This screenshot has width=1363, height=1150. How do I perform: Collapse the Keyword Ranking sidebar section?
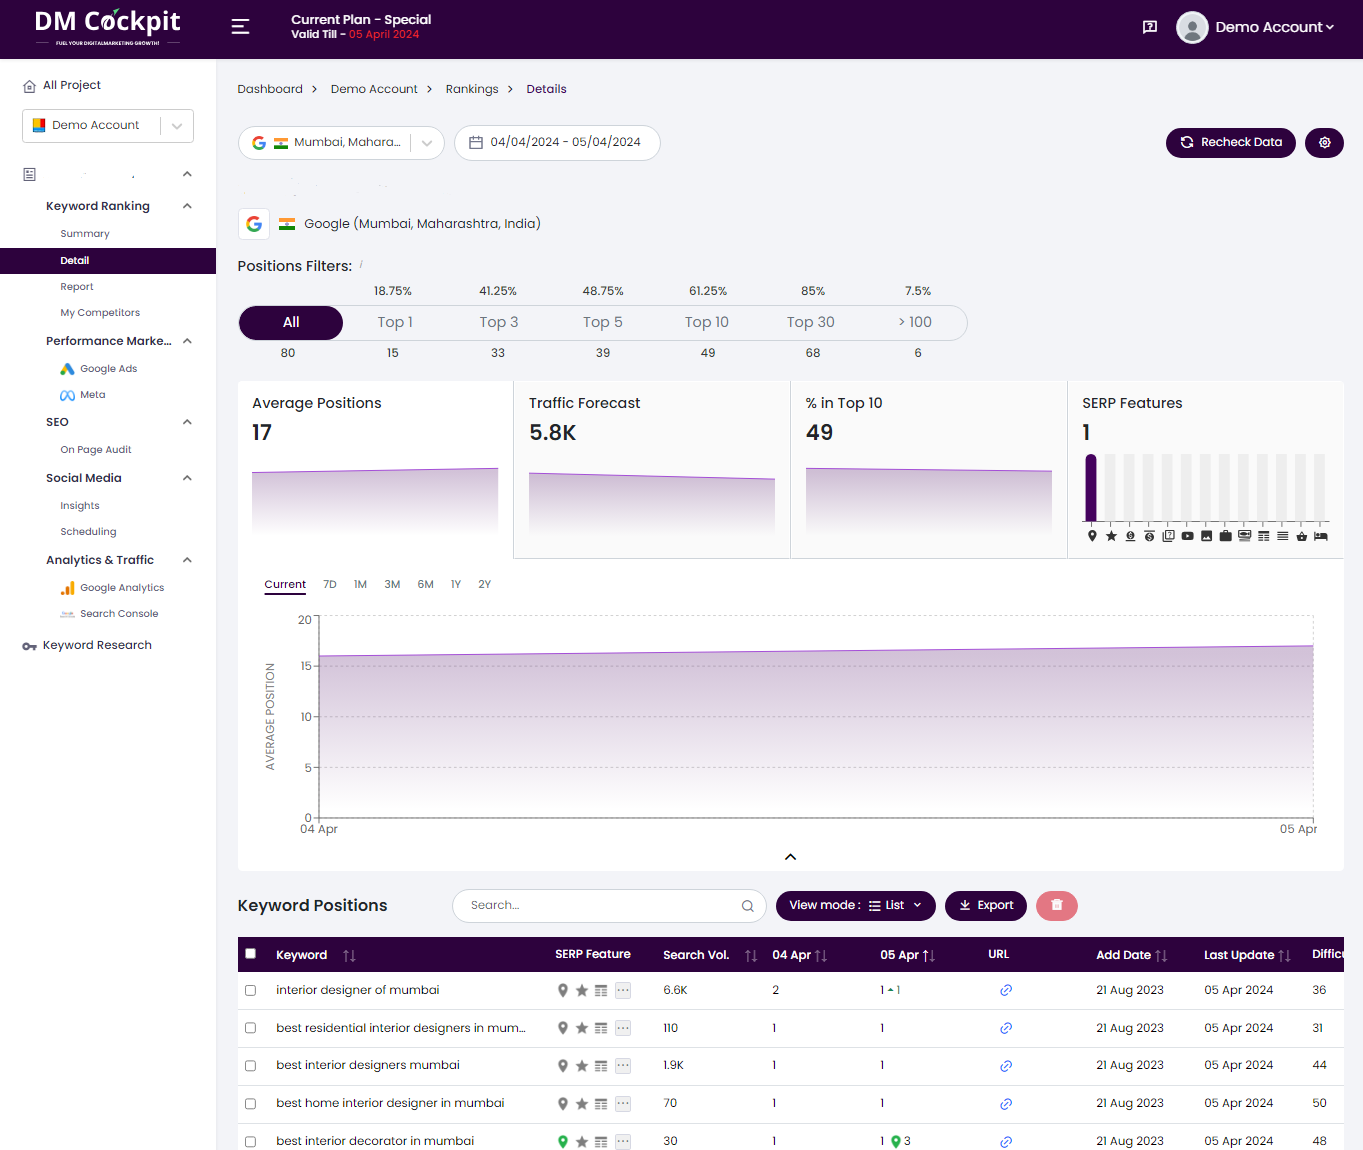point(187,205)
